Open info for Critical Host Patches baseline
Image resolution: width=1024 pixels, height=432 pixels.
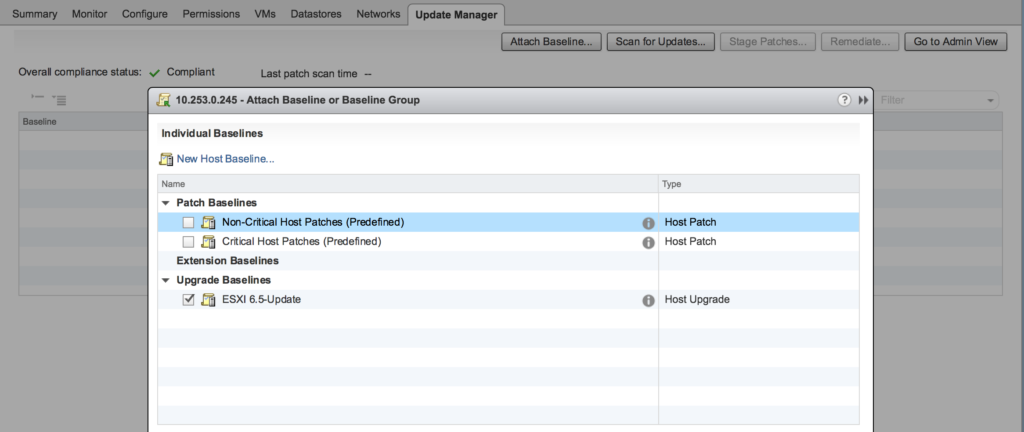(648, 243)
